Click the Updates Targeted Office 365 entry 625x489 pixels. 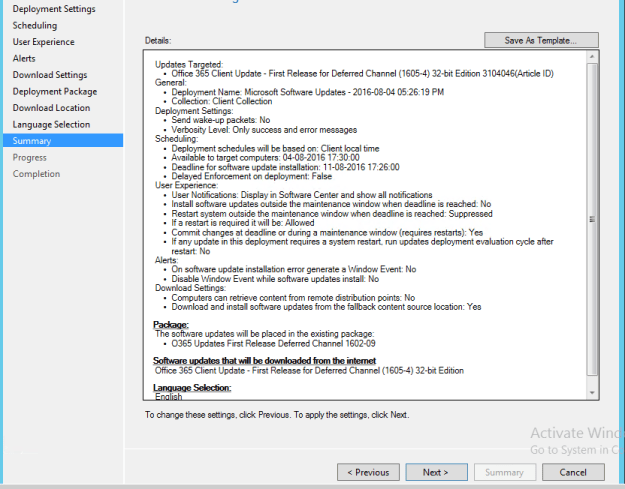point(362,74)
